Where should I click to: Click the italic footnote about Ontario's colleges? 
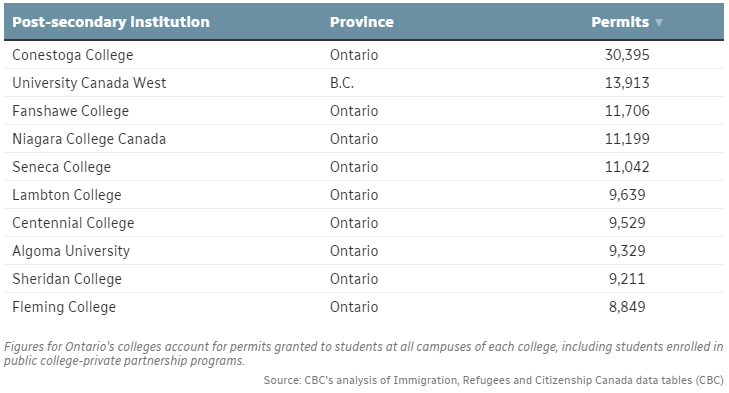point(364,353)
